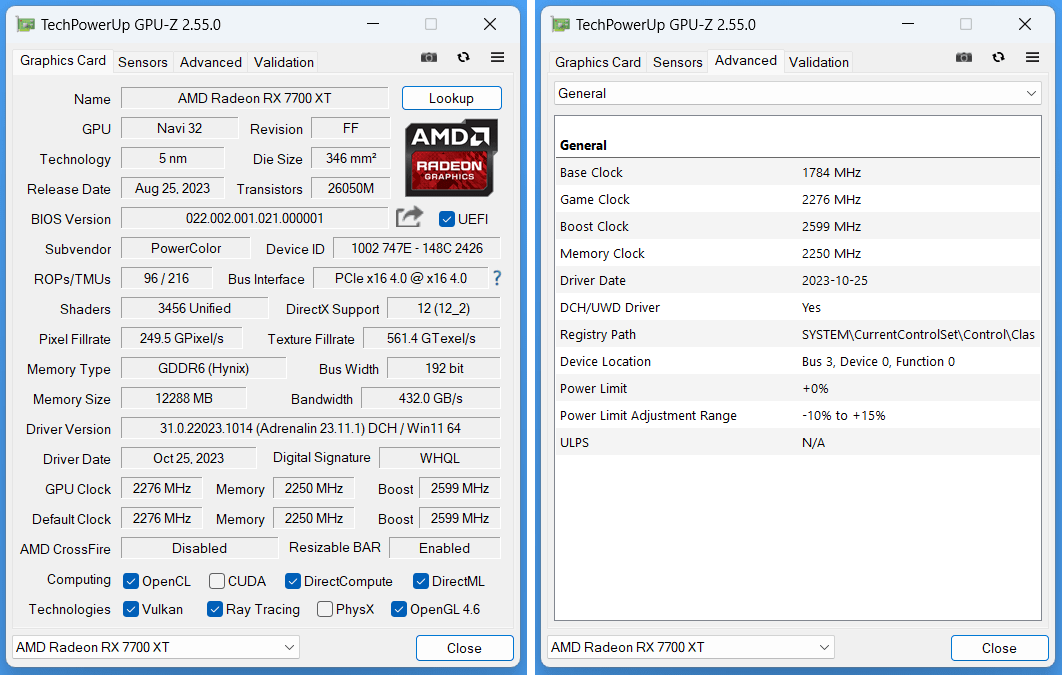Click the GPU-Z app icon in left title bar

point(26,25)
